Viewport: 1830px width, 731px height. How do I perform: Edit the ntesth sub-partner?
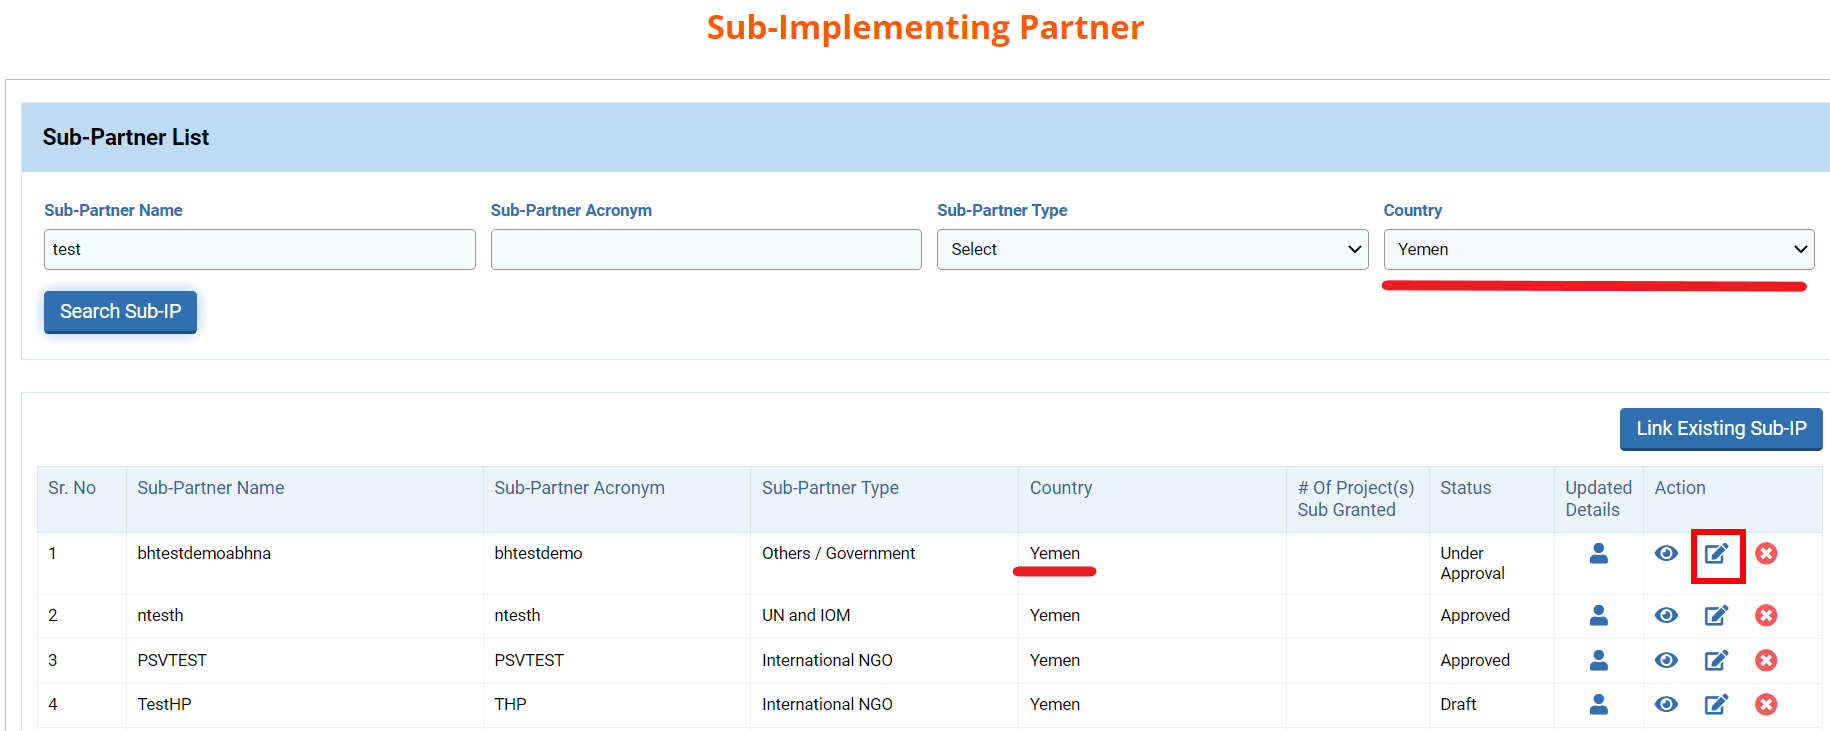click(x=1717, y=615)
